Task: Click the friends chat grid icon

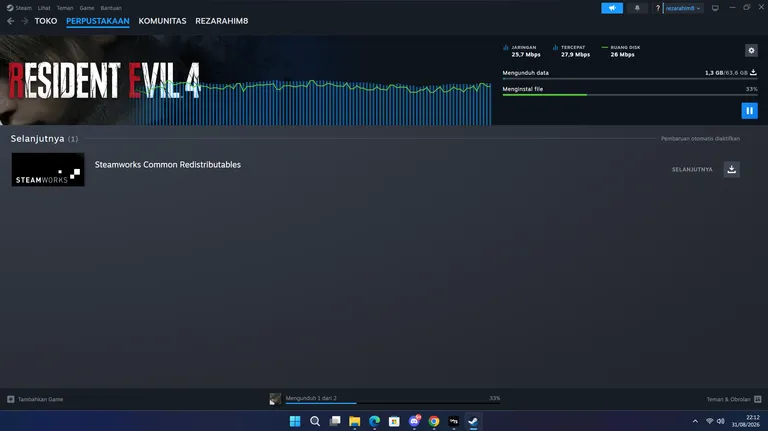Action: click(758, 399)
